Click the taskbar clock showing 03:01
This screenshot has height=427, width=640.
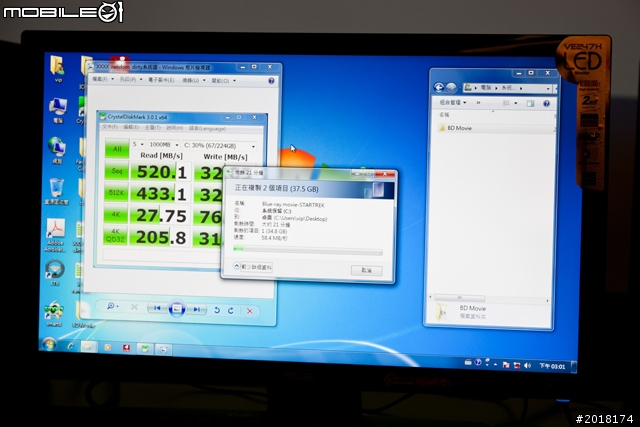tap(552, 366)
